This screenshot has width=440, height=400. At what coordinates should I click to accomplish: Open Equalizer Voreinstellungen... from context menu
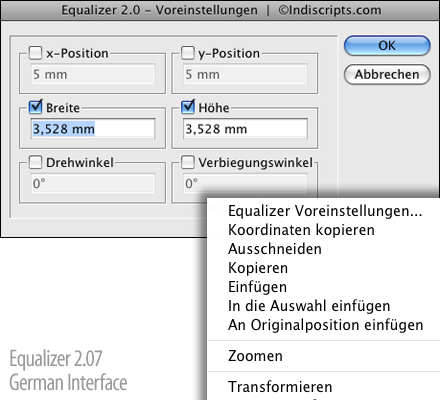[x=324, y=211]
